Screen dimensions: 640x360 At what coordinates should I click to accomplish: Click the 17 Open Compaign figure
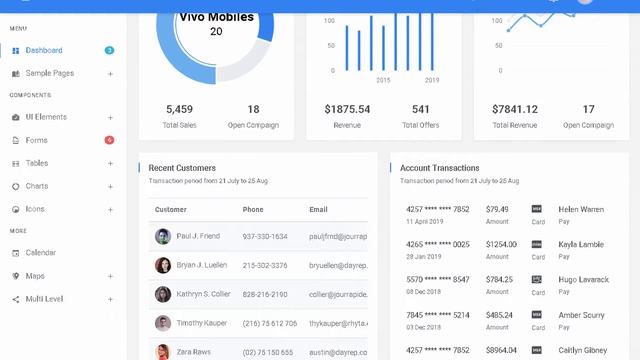588,109
